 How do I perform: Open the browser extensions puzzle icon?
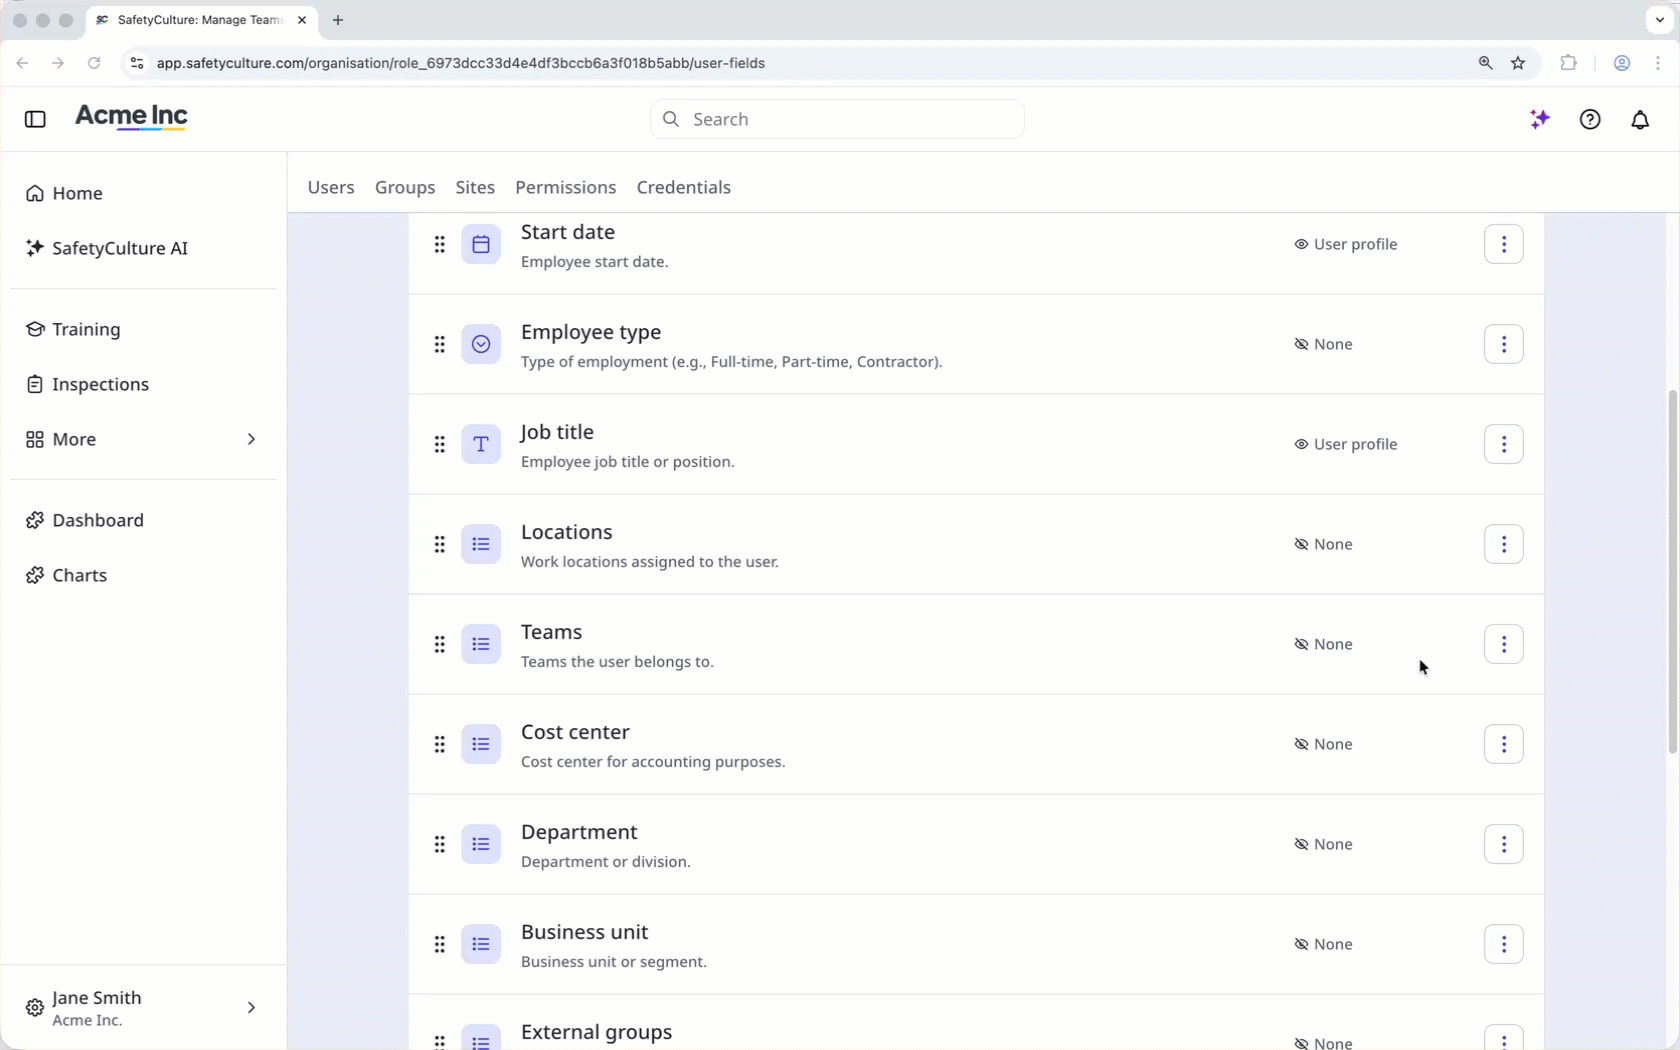pos(1568,63)
